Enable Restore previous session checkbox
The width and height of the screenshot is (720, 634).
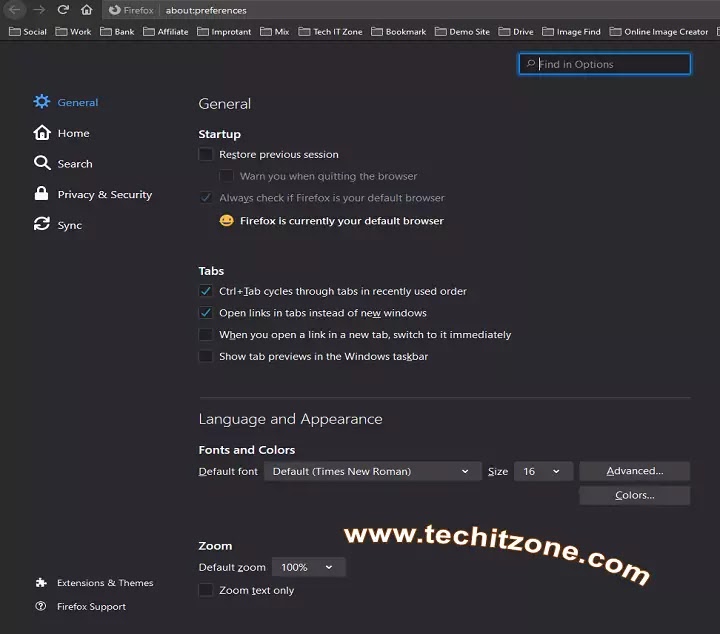(x=205, y=154)
